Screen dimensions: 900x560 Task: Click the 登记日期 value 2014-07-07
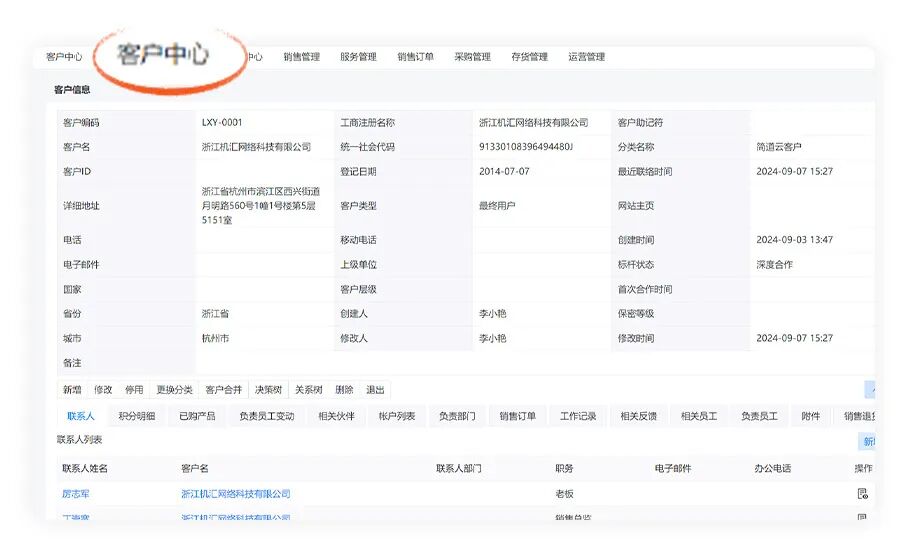(504, 171)
